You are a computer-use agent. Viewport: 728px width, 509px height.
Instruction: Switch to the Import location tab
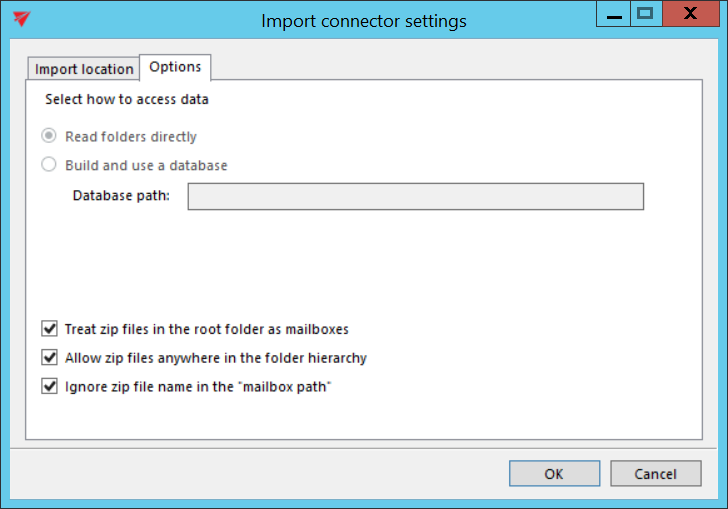click(84, 69)
